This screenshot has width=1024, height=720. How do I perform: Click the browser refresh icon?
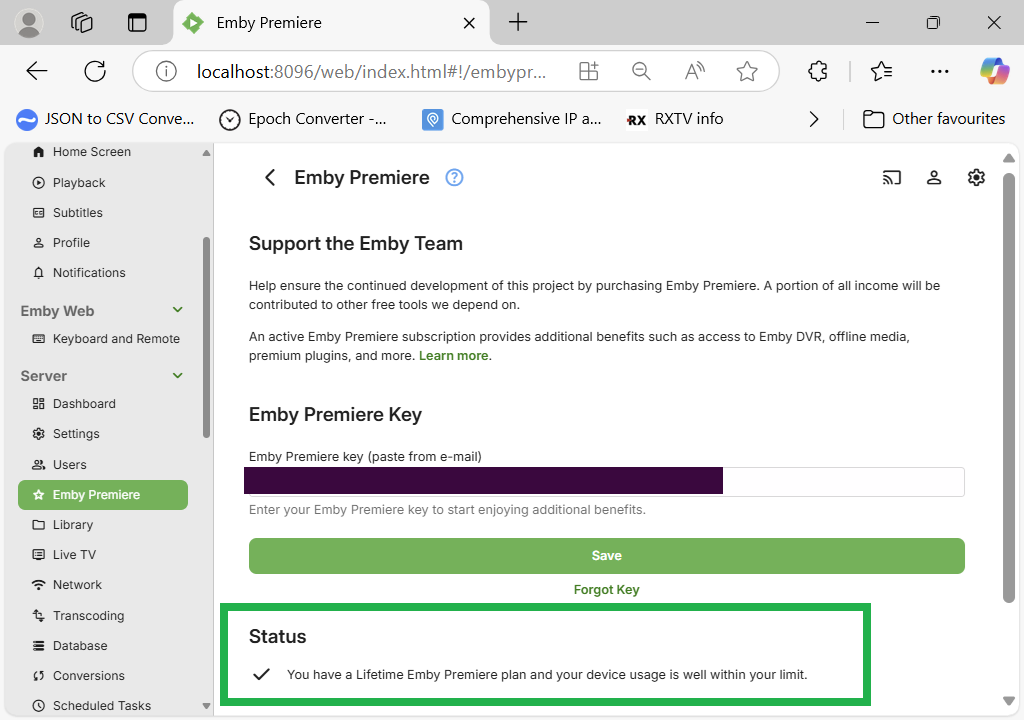click(95, 71)
